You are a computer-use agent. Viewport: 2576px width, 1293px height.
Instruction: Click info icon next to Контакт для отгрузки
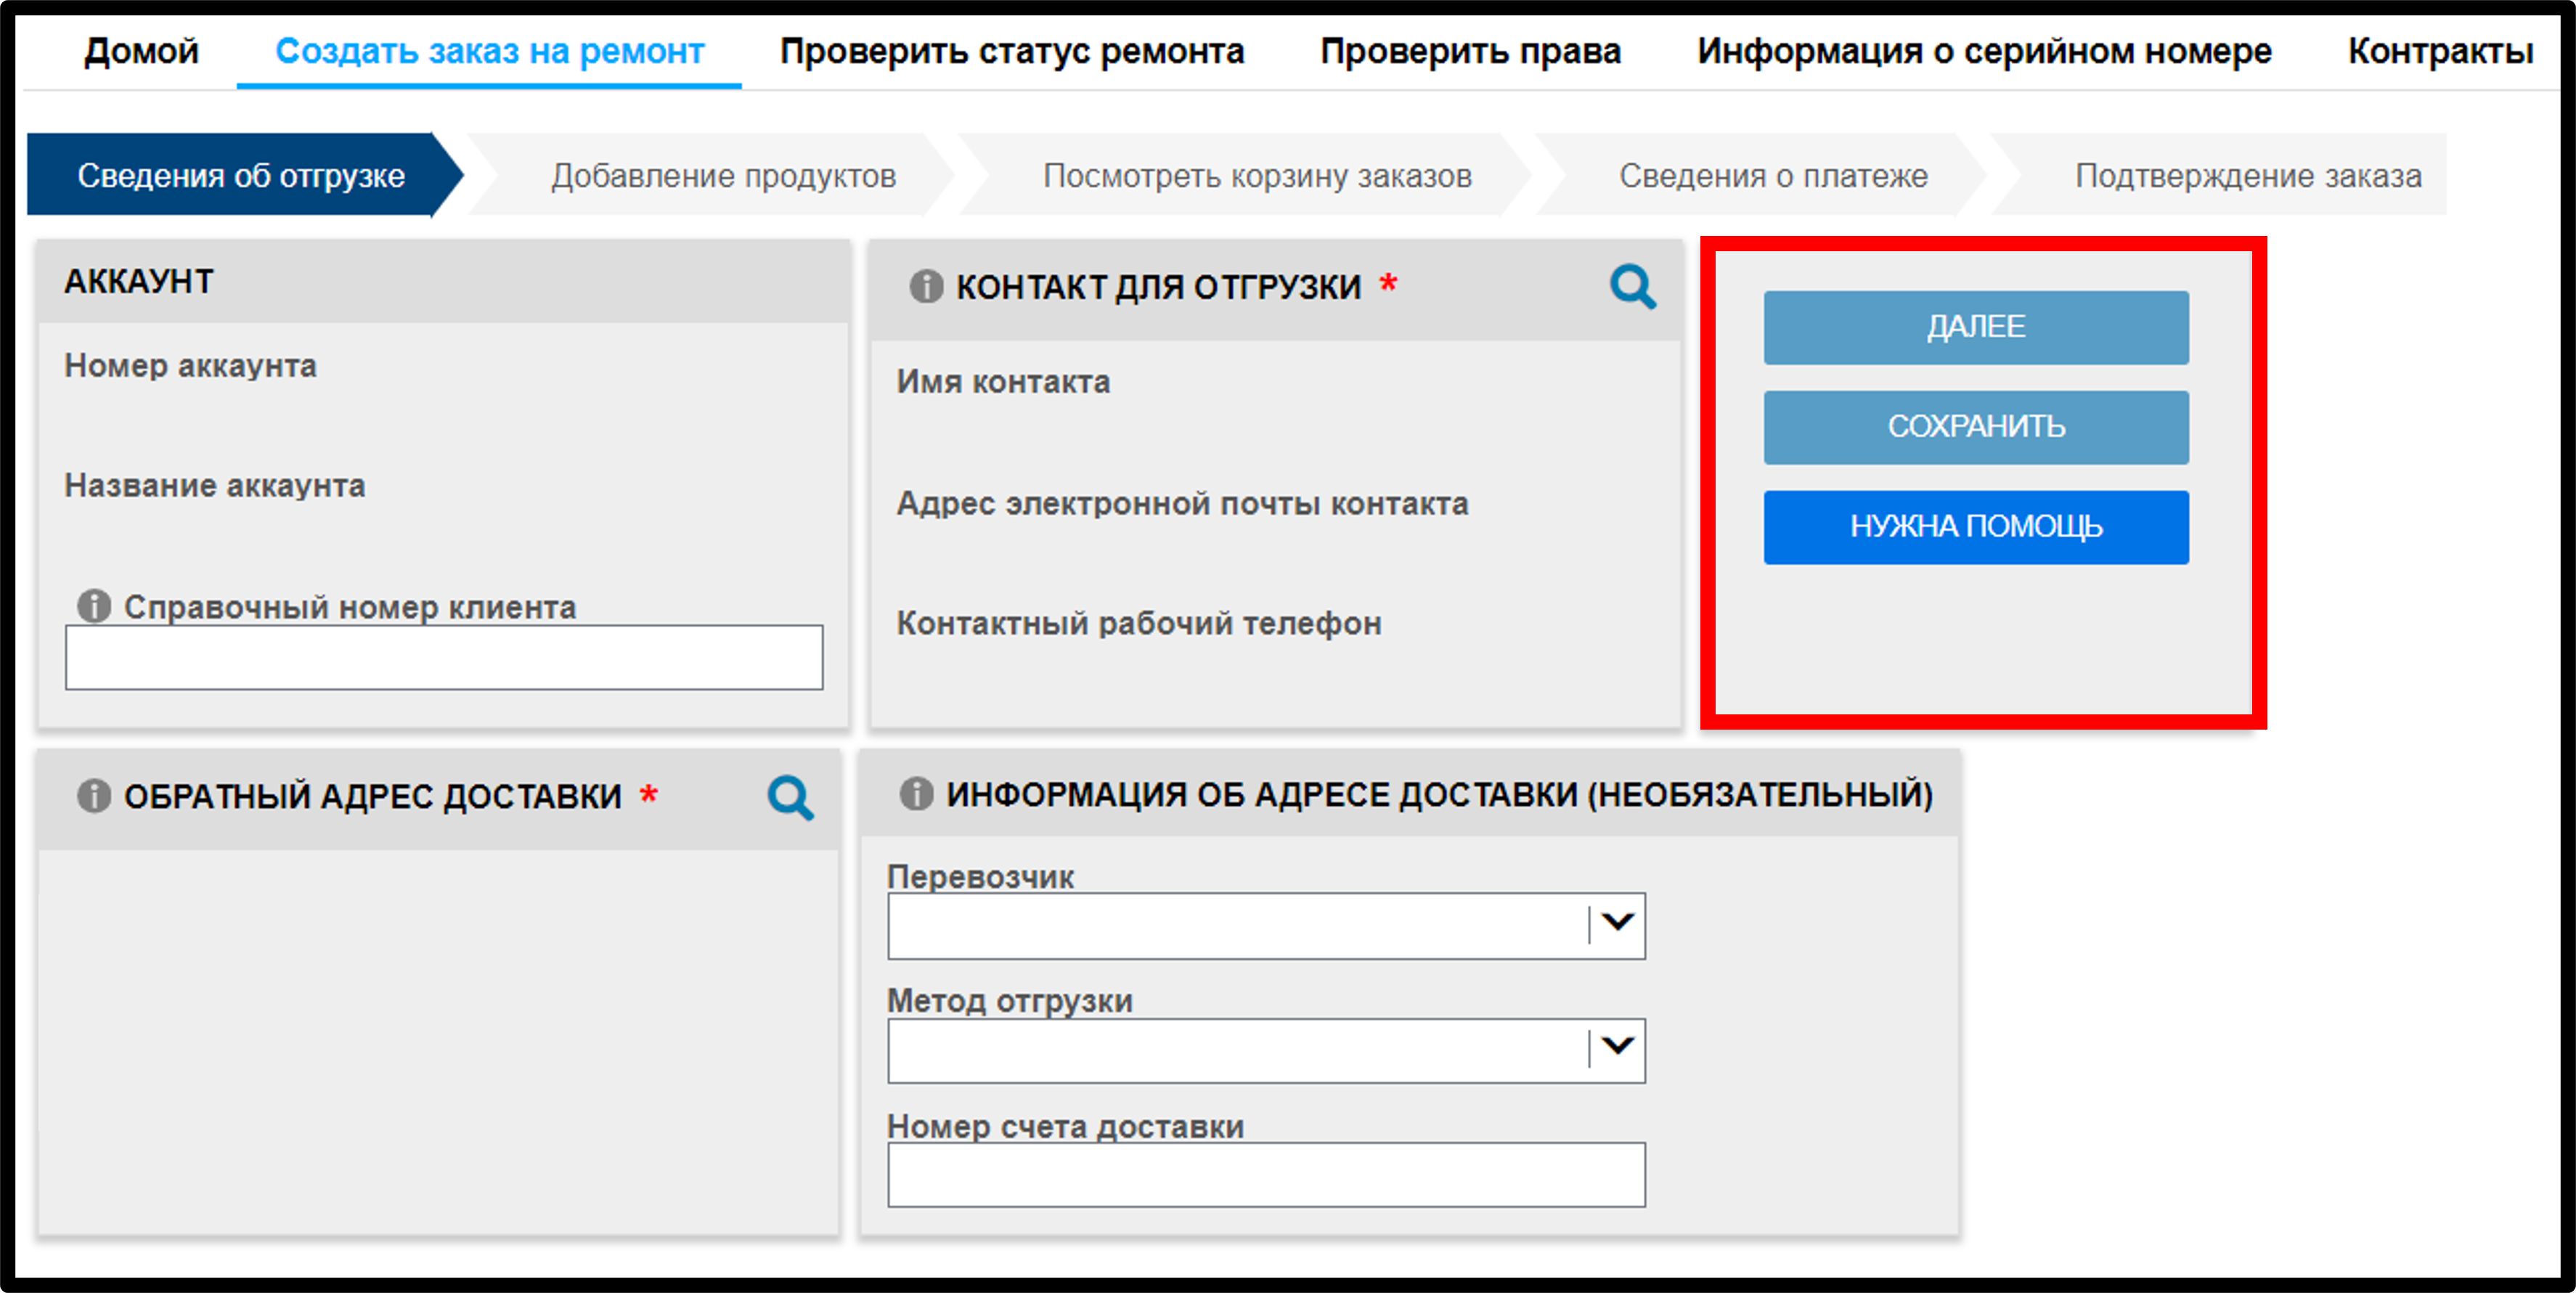[926, 286]
